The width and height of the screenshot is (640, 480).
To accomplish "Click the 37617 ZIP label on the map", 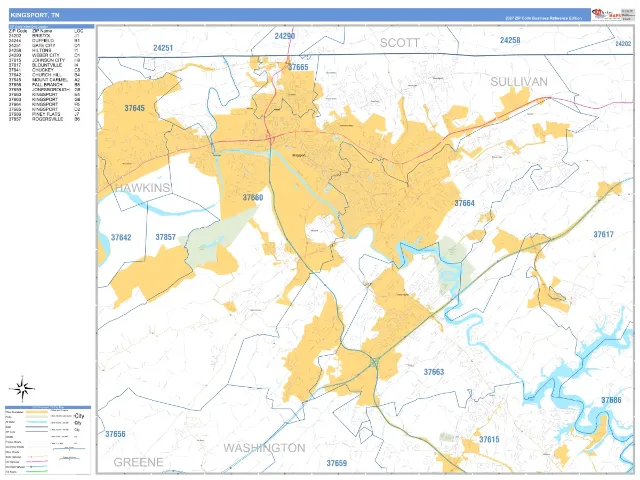I will [604, 234].
